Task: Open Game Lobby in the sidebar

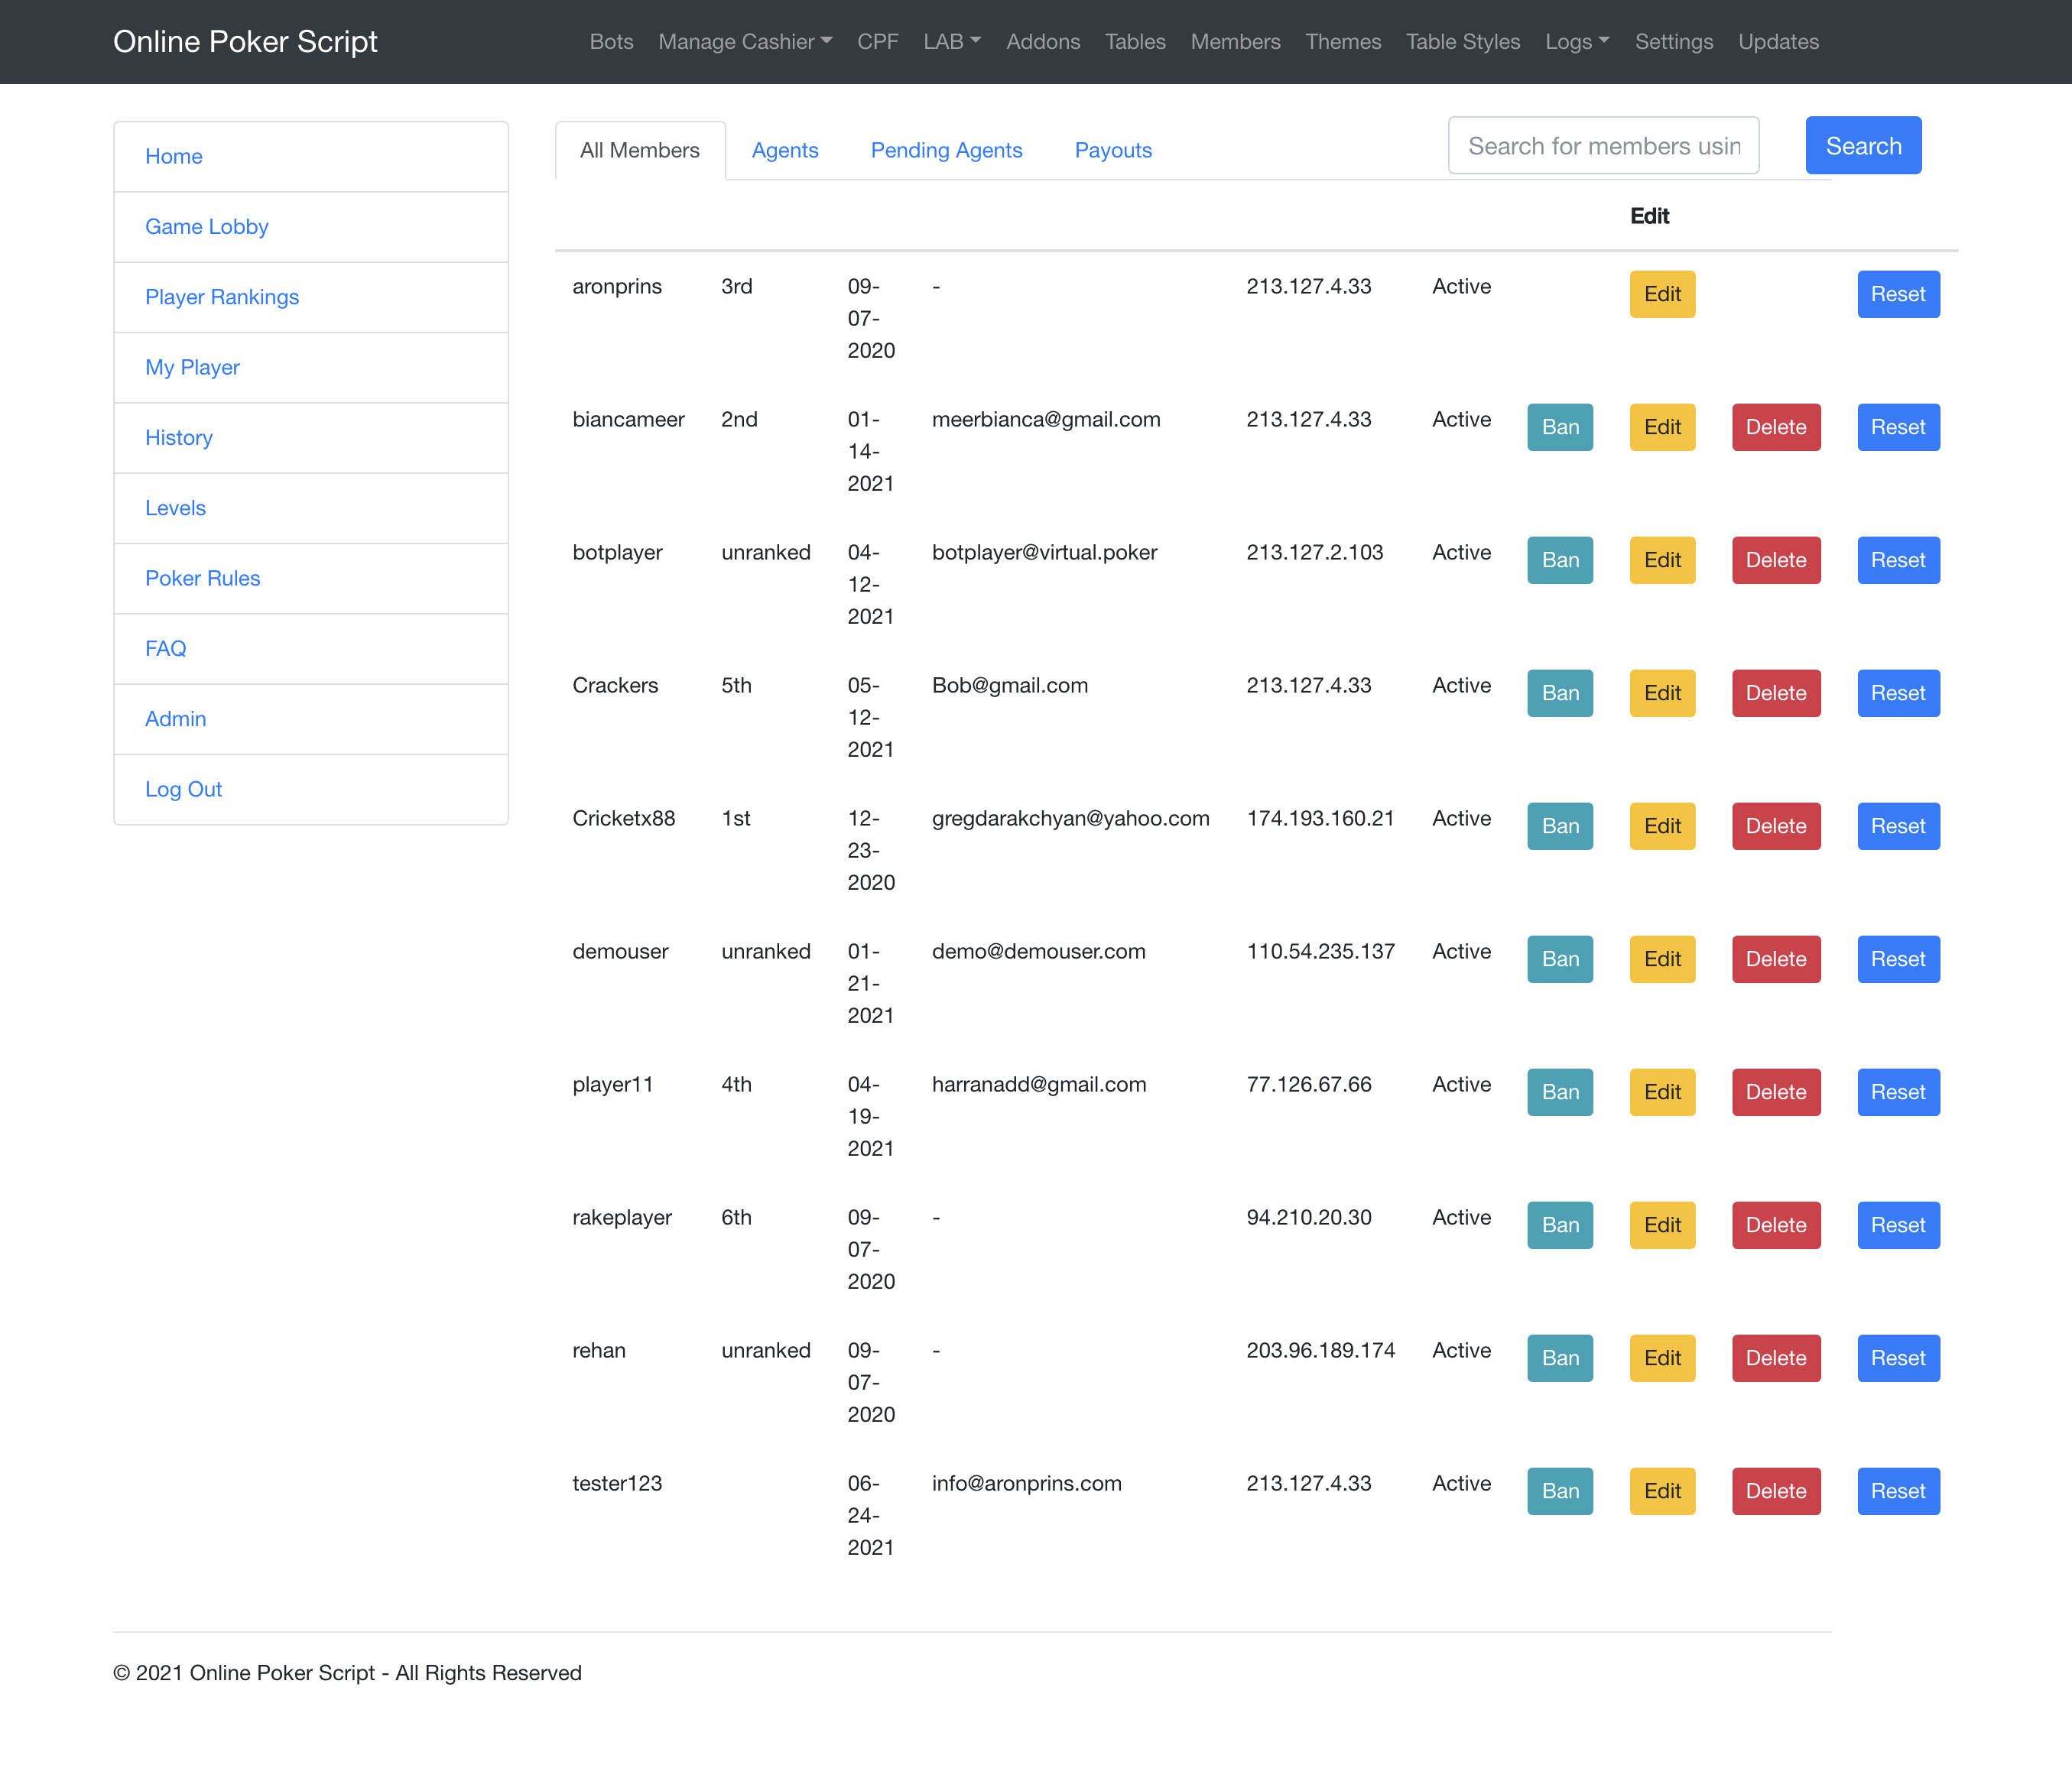Action: click(207, 227)
